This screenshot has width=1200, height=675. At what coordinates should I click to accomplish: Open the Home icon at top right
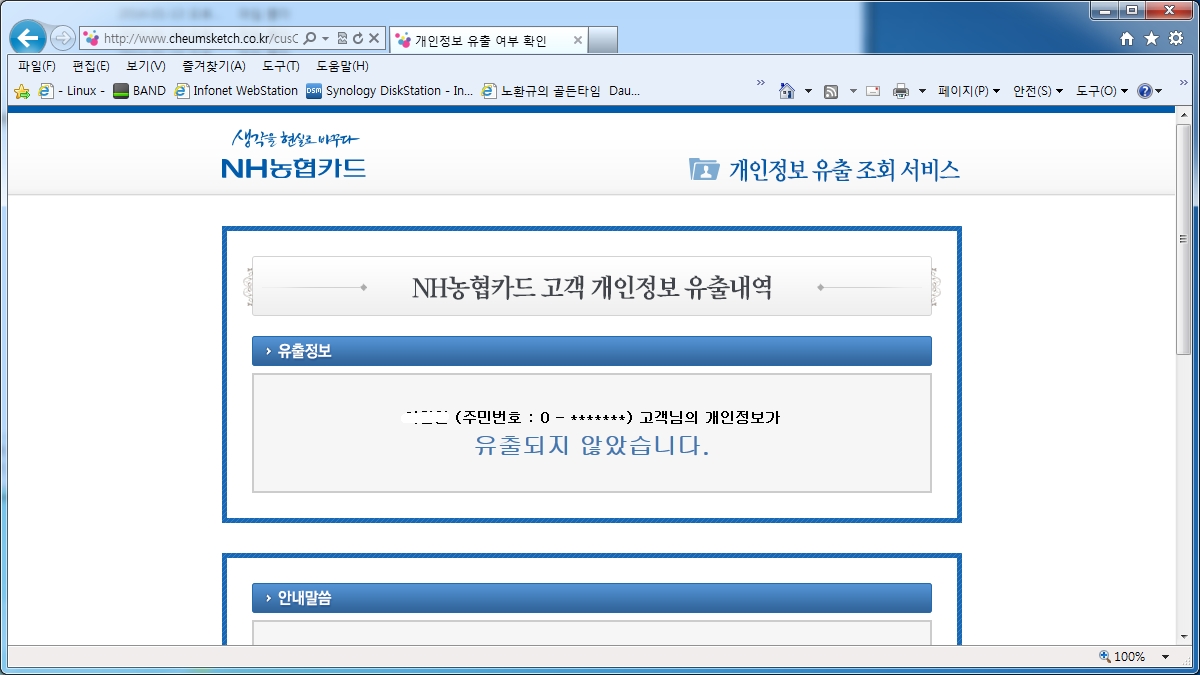pyautogui.click(x=1127, y=39)
